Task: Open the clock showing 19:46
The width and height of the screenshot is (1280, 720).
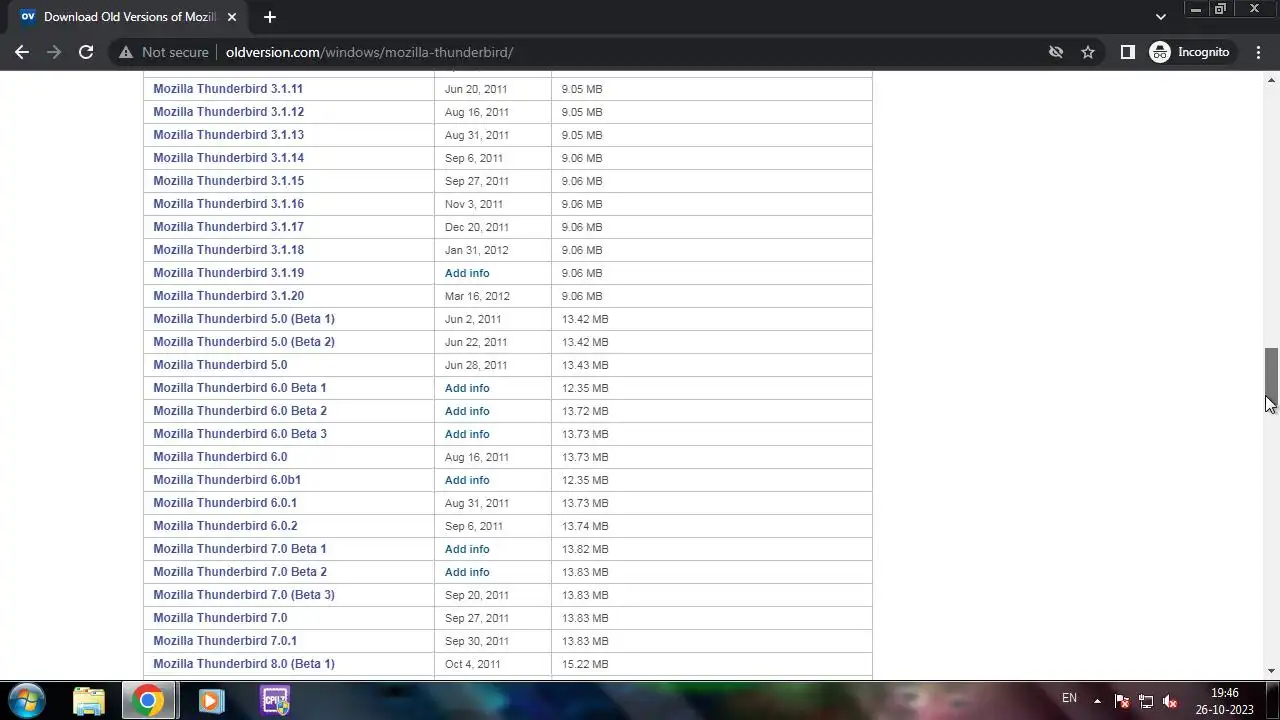Action: click(x=1224, y=701)
